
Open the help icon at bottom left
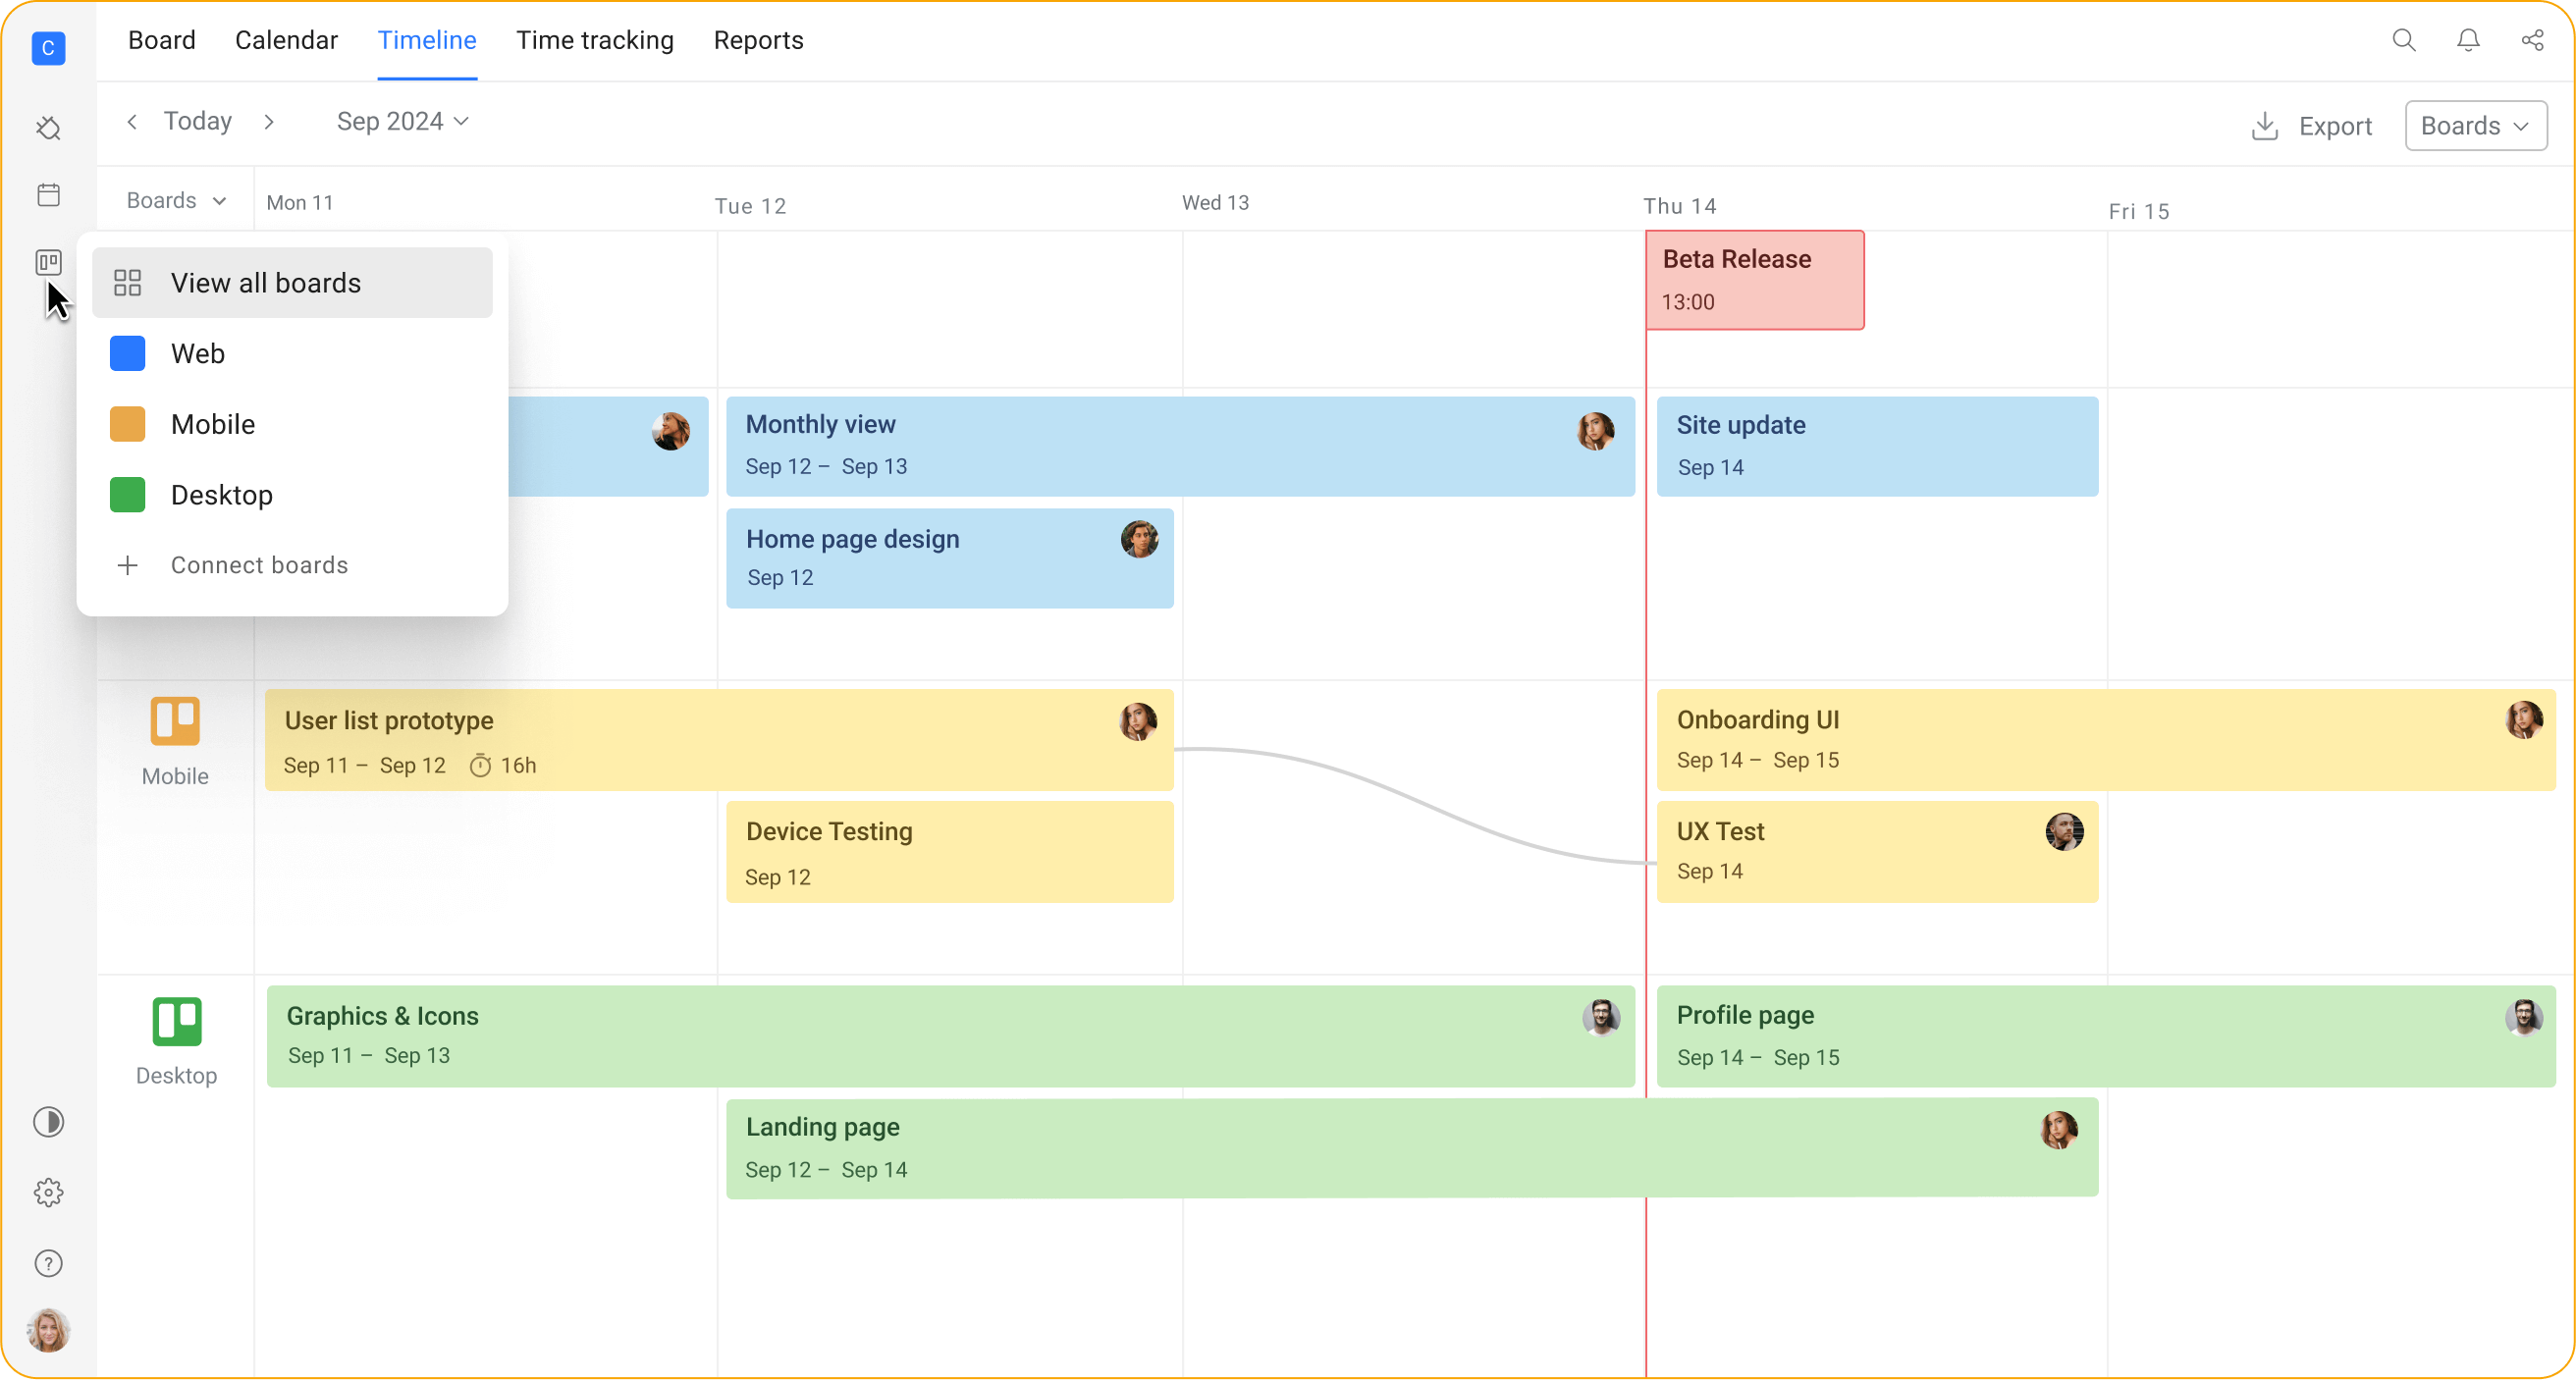[48, 1262]
